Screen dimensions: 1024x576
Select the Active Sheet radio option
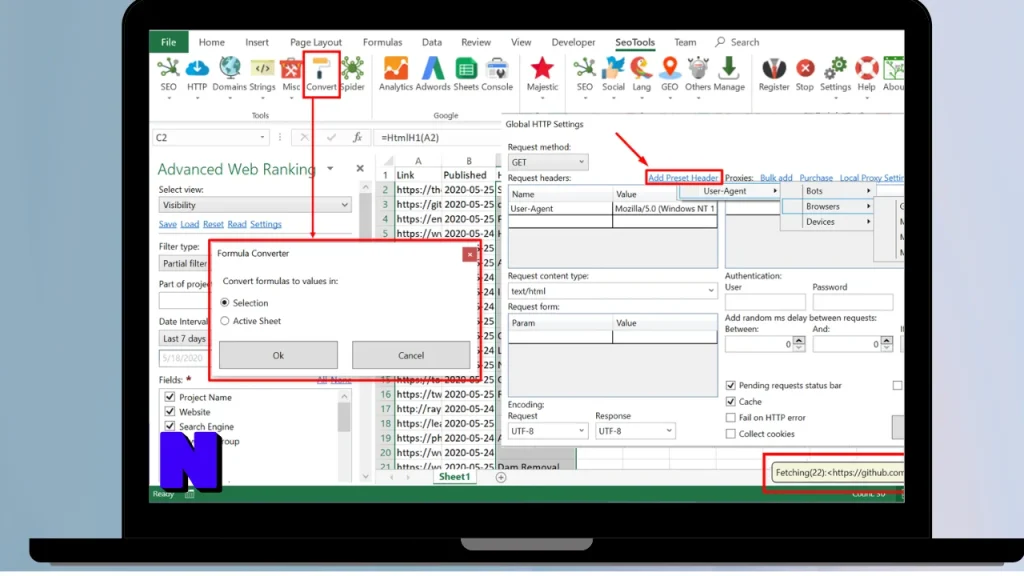click(x=225, y=321)
